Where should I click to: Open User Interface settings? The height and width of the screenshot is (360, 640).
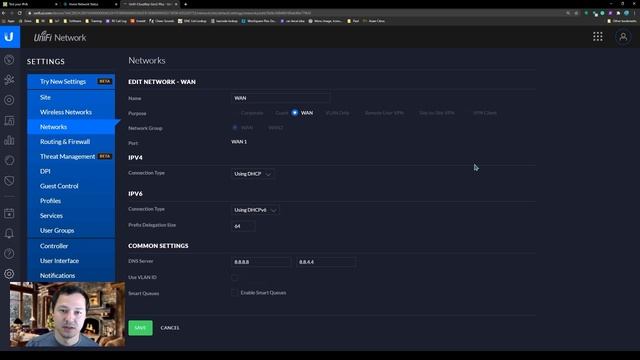point(71,261)
